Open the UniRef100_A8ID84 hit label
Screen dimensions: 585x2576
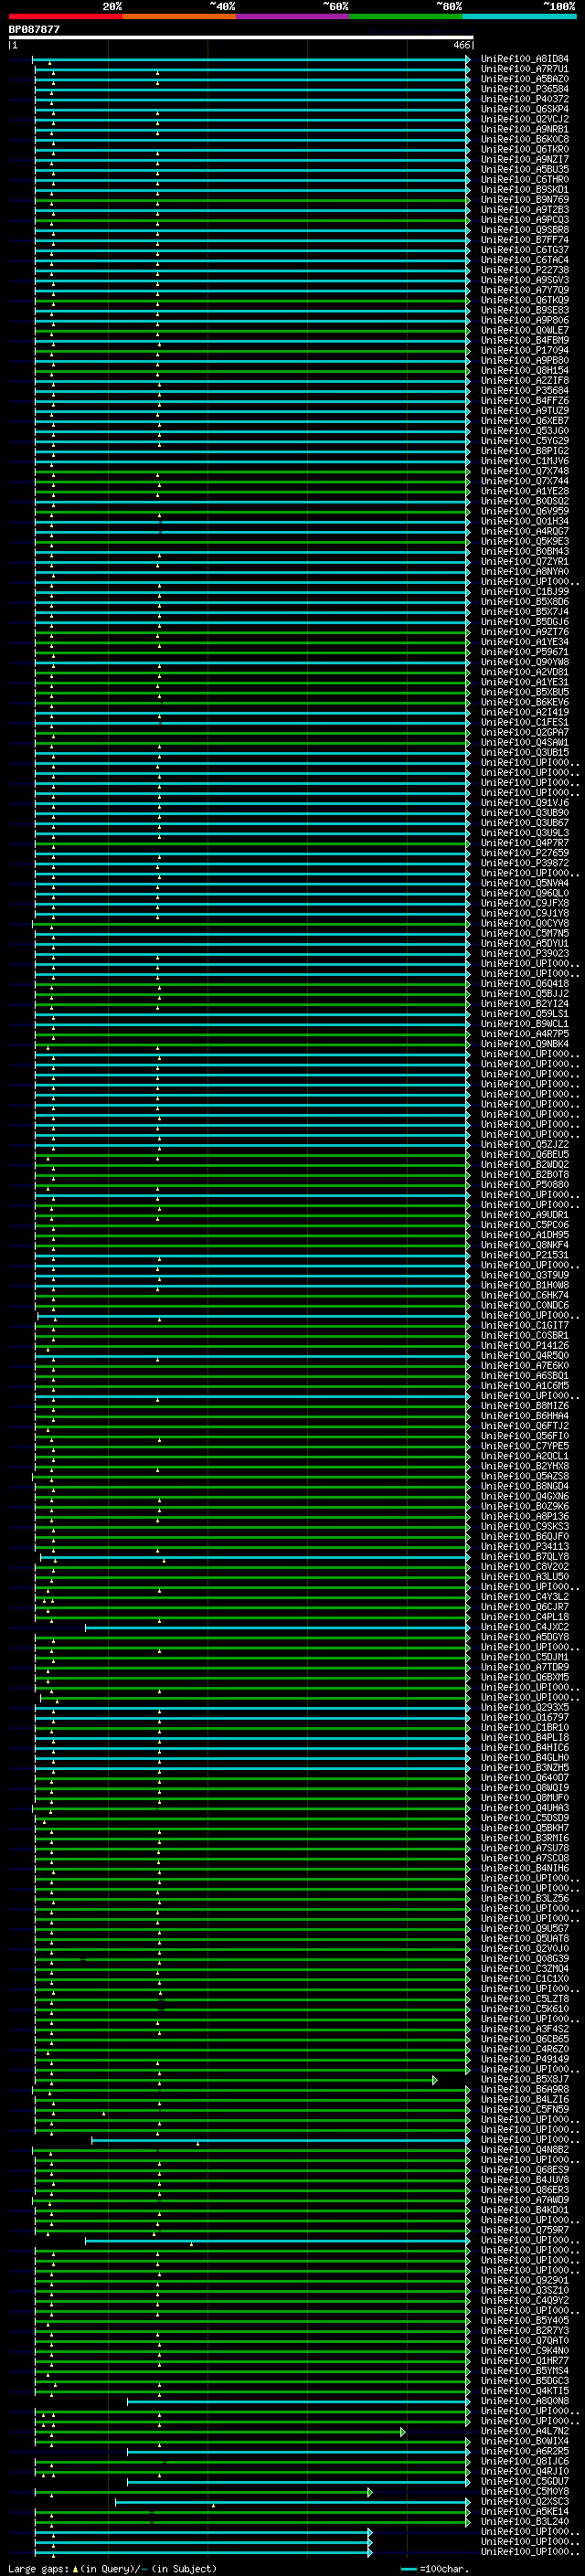pyautogui.click(x=524, y=59)
